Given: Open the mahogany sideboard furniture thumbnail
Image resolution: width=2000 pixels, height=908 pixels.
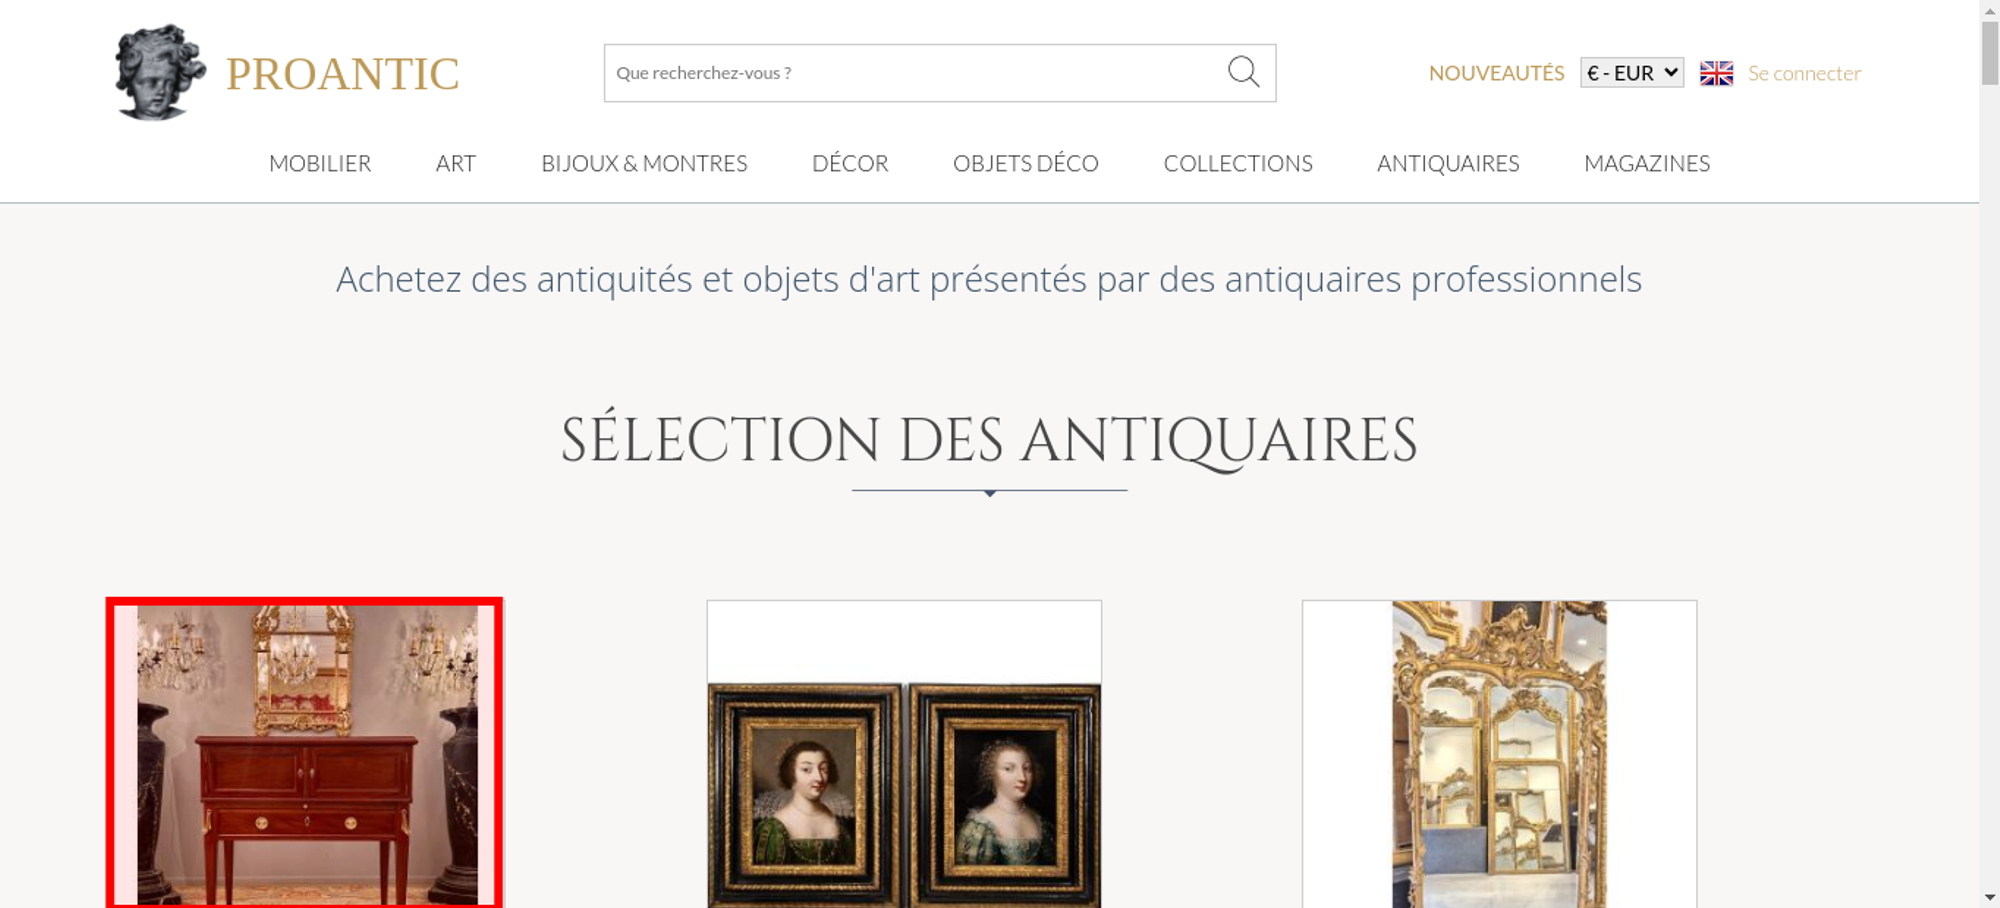Looking at the screenshot, I should pos(305,754).
